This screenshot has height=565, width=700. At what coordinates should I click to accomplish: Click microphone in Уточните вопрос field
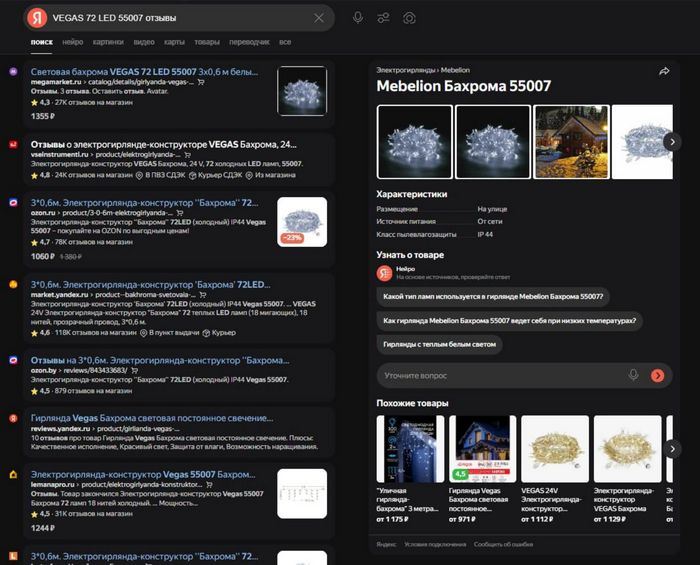633,375
